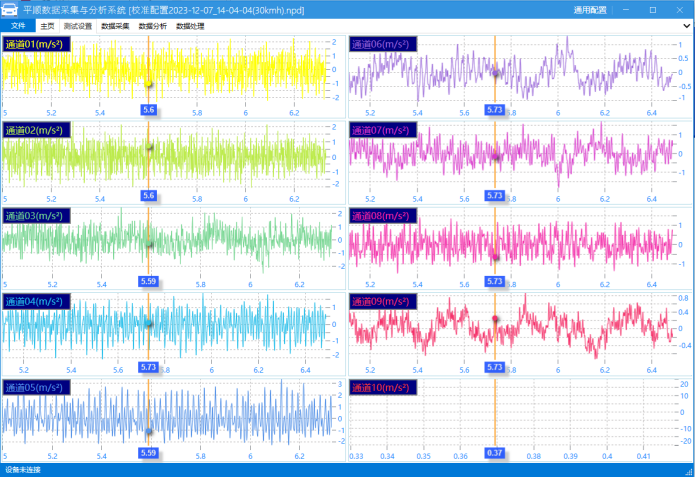
Task: Pick the 通道08(m/s²) channel label
Action: (382, 216)
